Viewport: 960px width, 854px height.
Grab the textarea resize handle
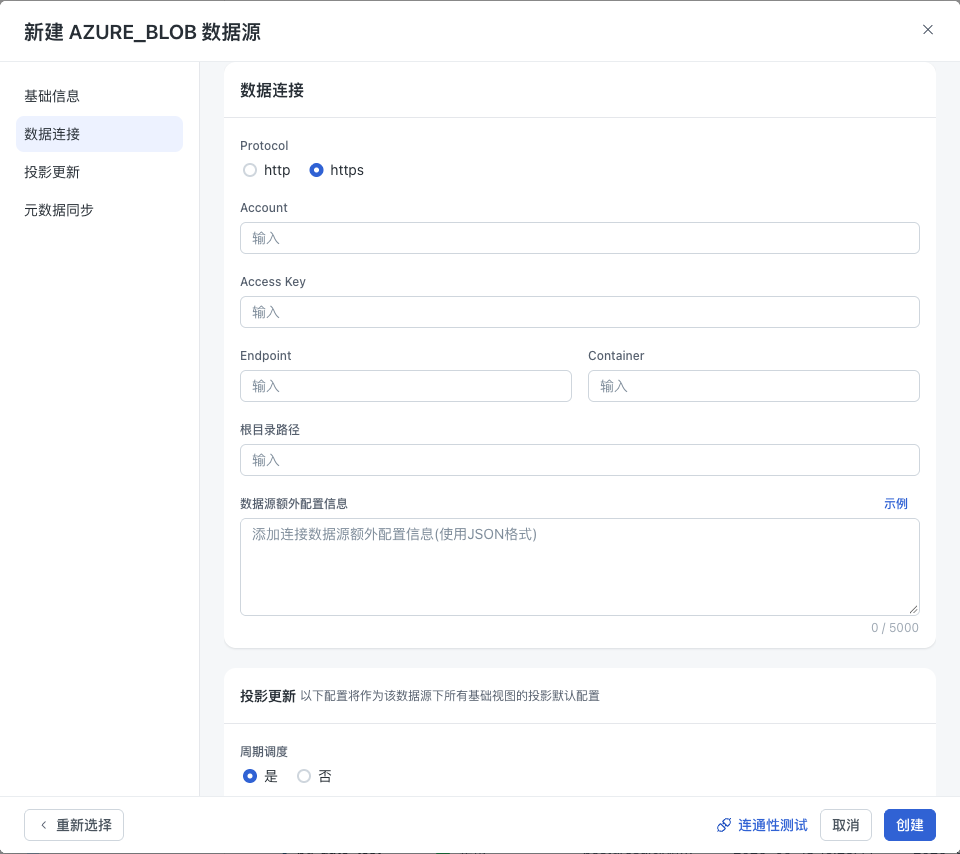pyautogui.click(x=913, y=609)
